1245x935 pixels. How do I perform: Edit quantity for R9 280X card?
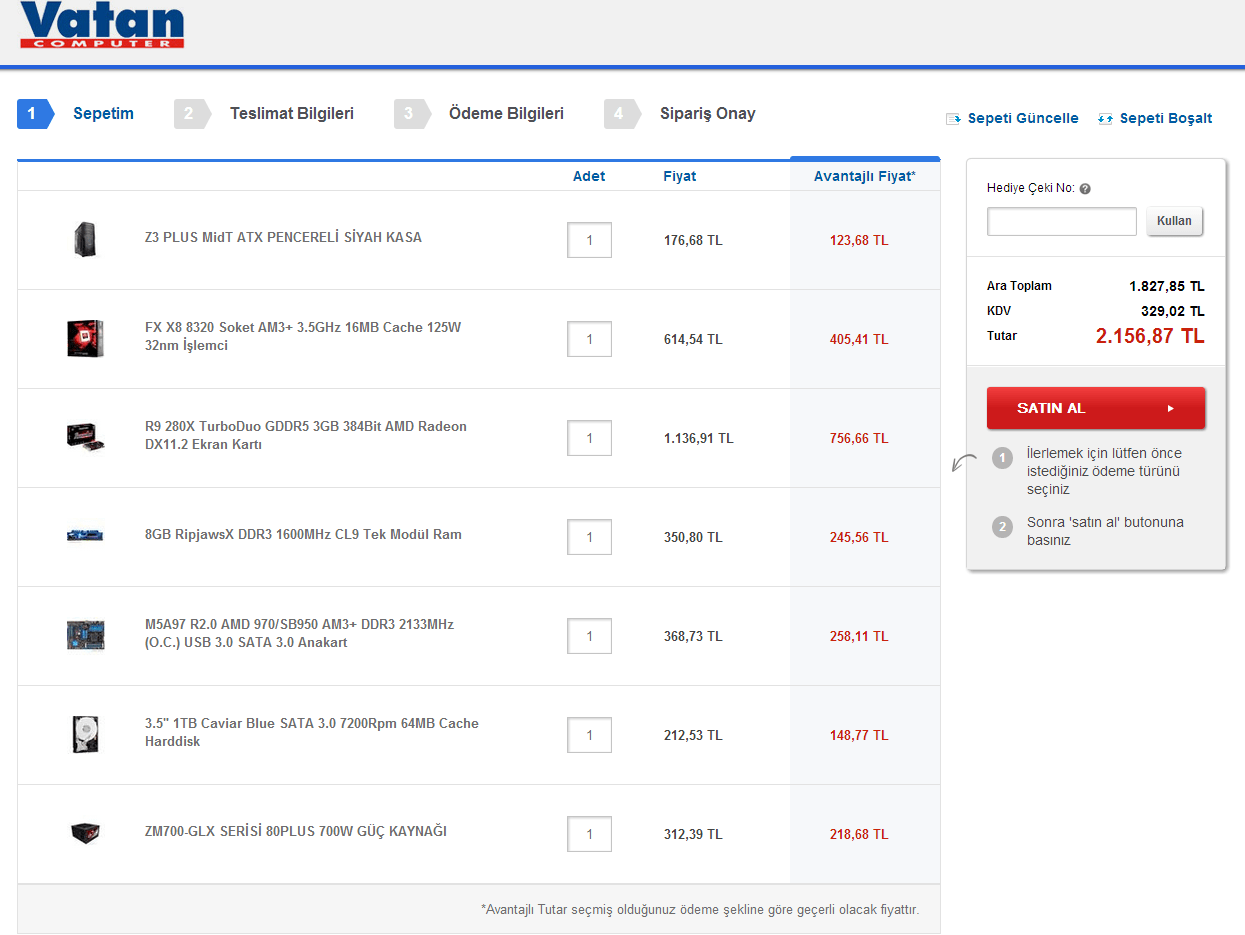tap(589, 438)
